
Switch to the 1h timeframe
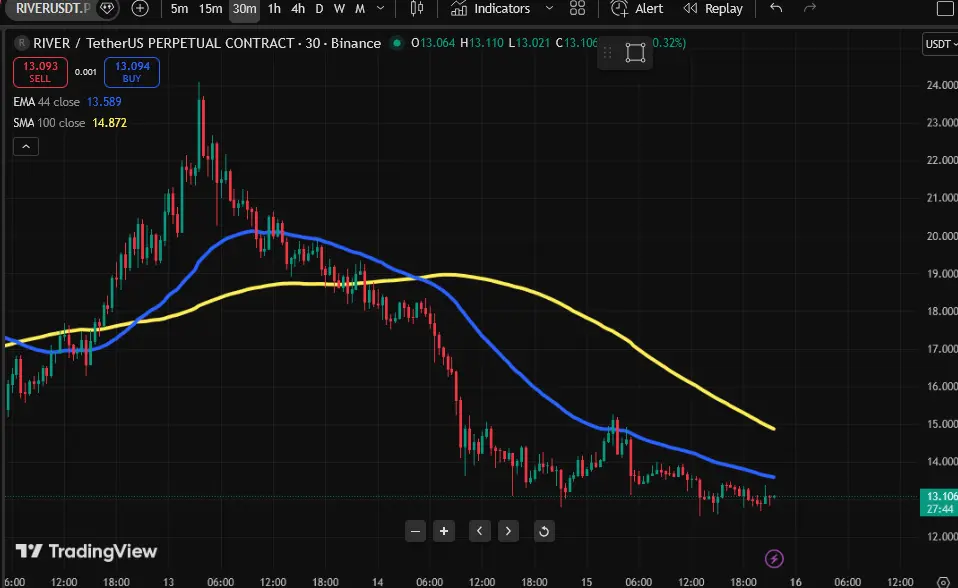tap(274, 9)
